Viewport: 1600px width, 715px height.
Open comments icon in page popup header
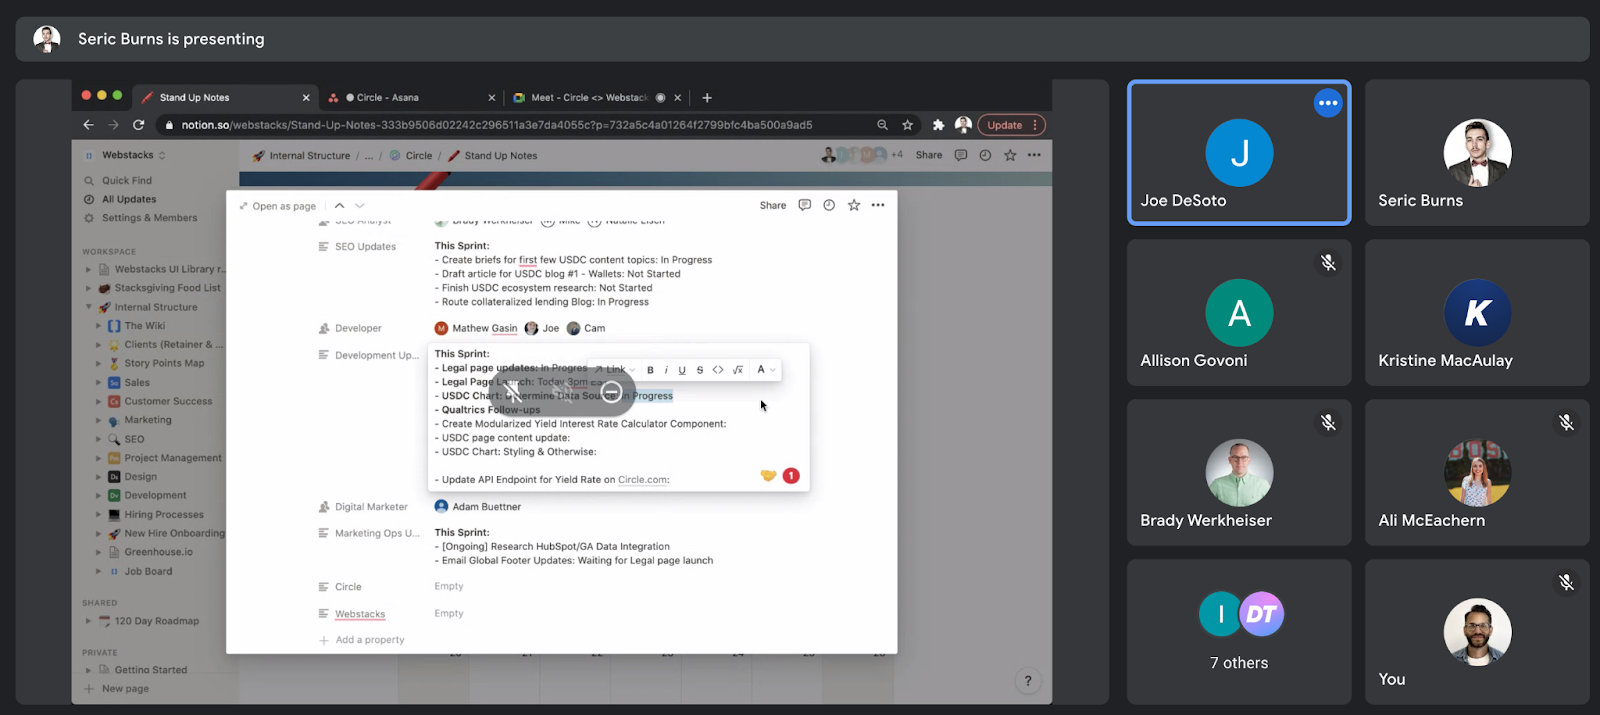pyautogui.click(x=804, y=205)
